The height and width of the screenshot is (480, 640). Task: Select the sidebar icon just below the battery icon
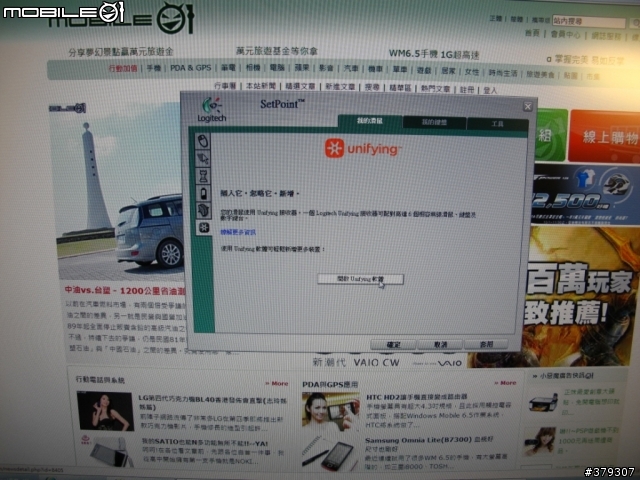(203, 211)
